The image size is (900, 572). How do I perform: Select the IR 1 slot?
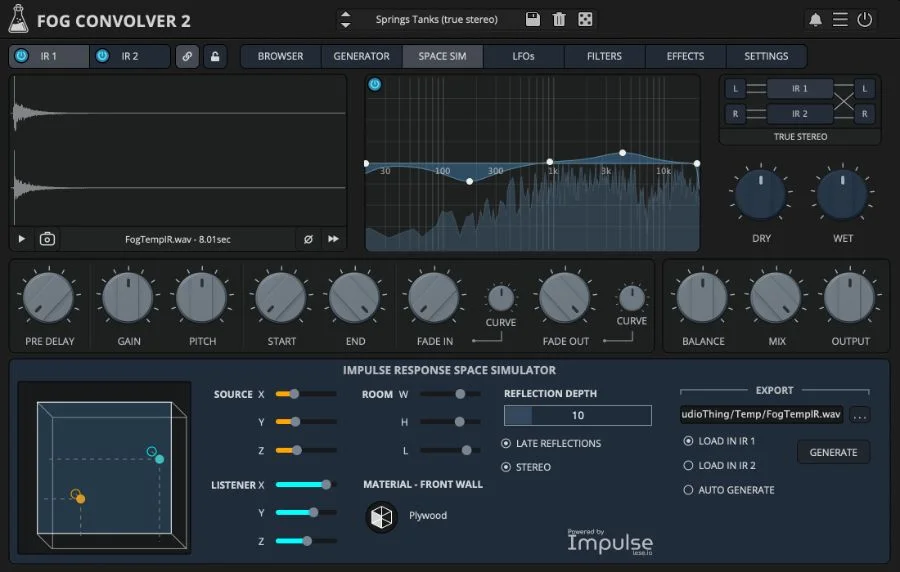pyautogui.click(x=49, y=56)
